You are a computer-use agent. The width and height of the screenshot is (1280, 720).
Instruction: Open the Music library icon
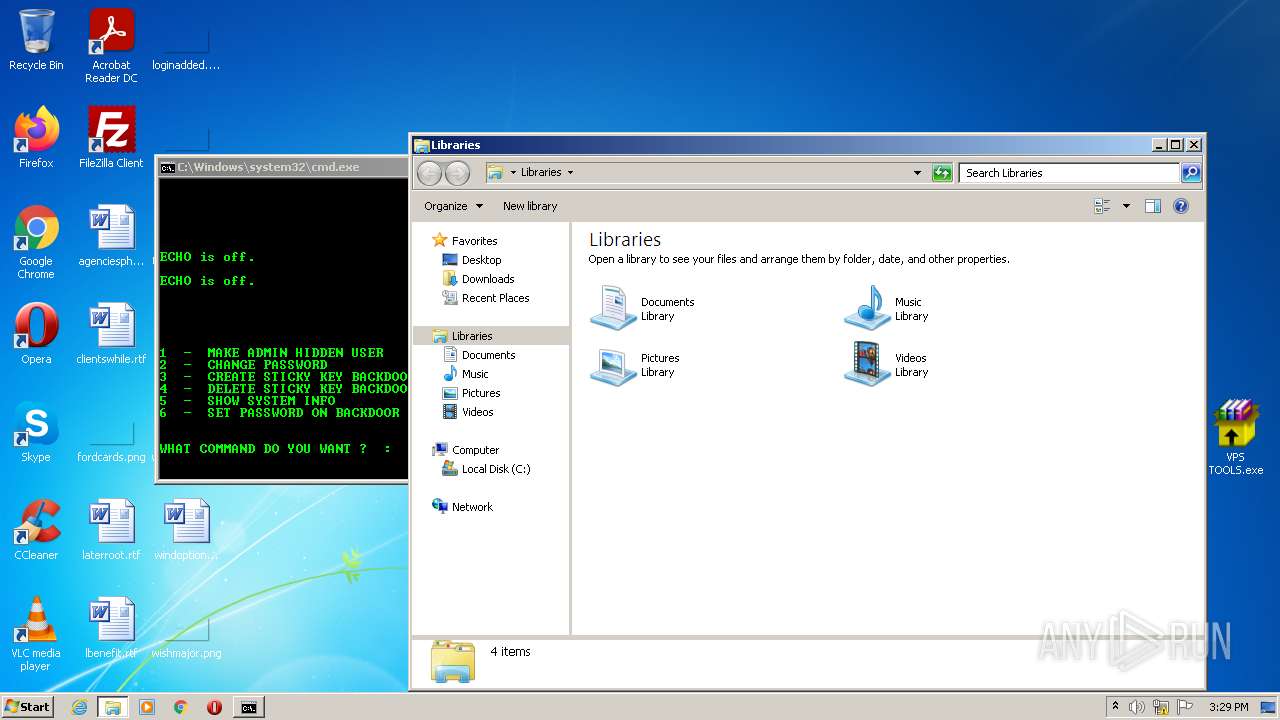(887, 308)
